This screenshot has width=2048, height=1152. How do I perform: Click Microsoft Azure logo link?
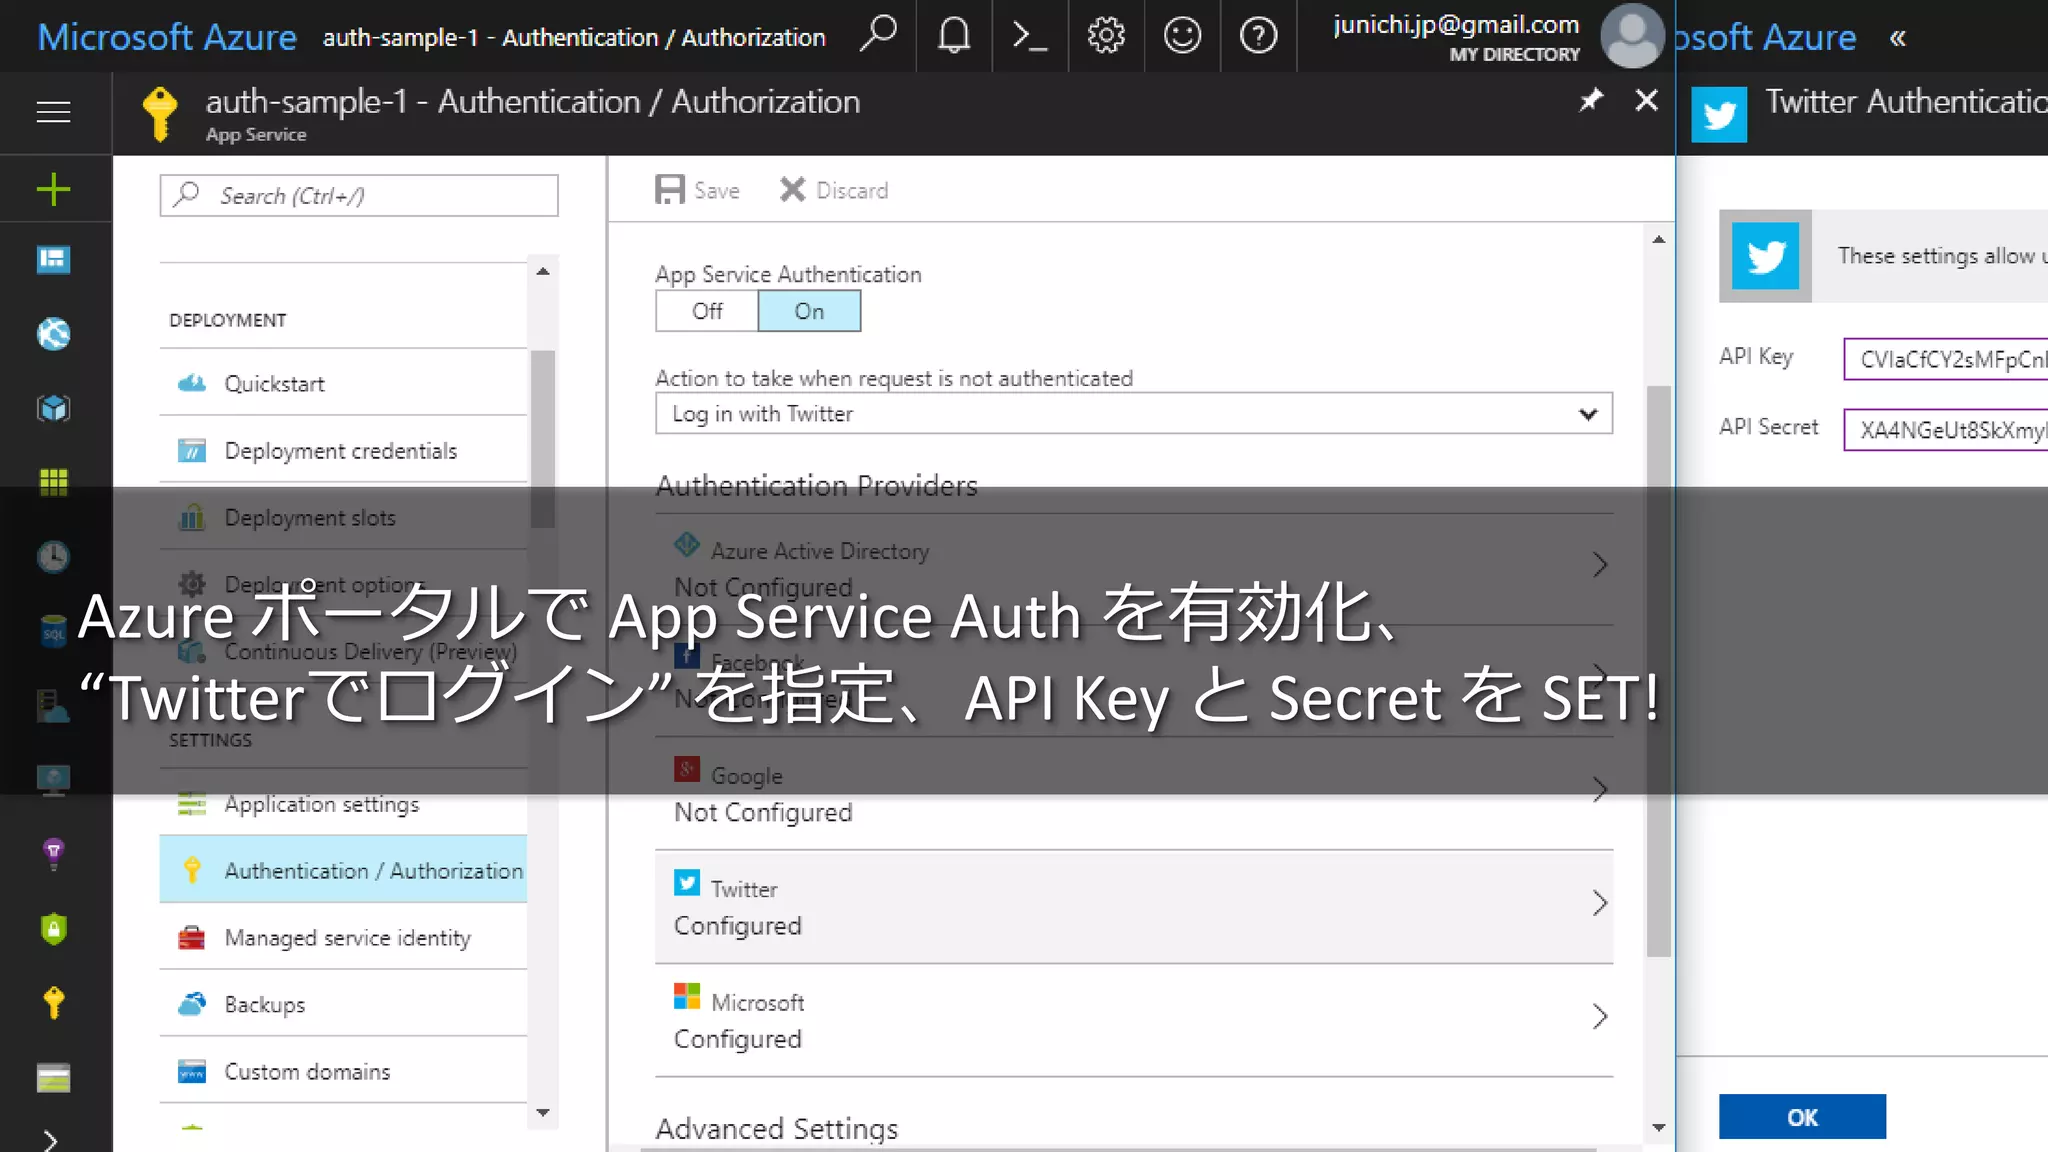167,37
